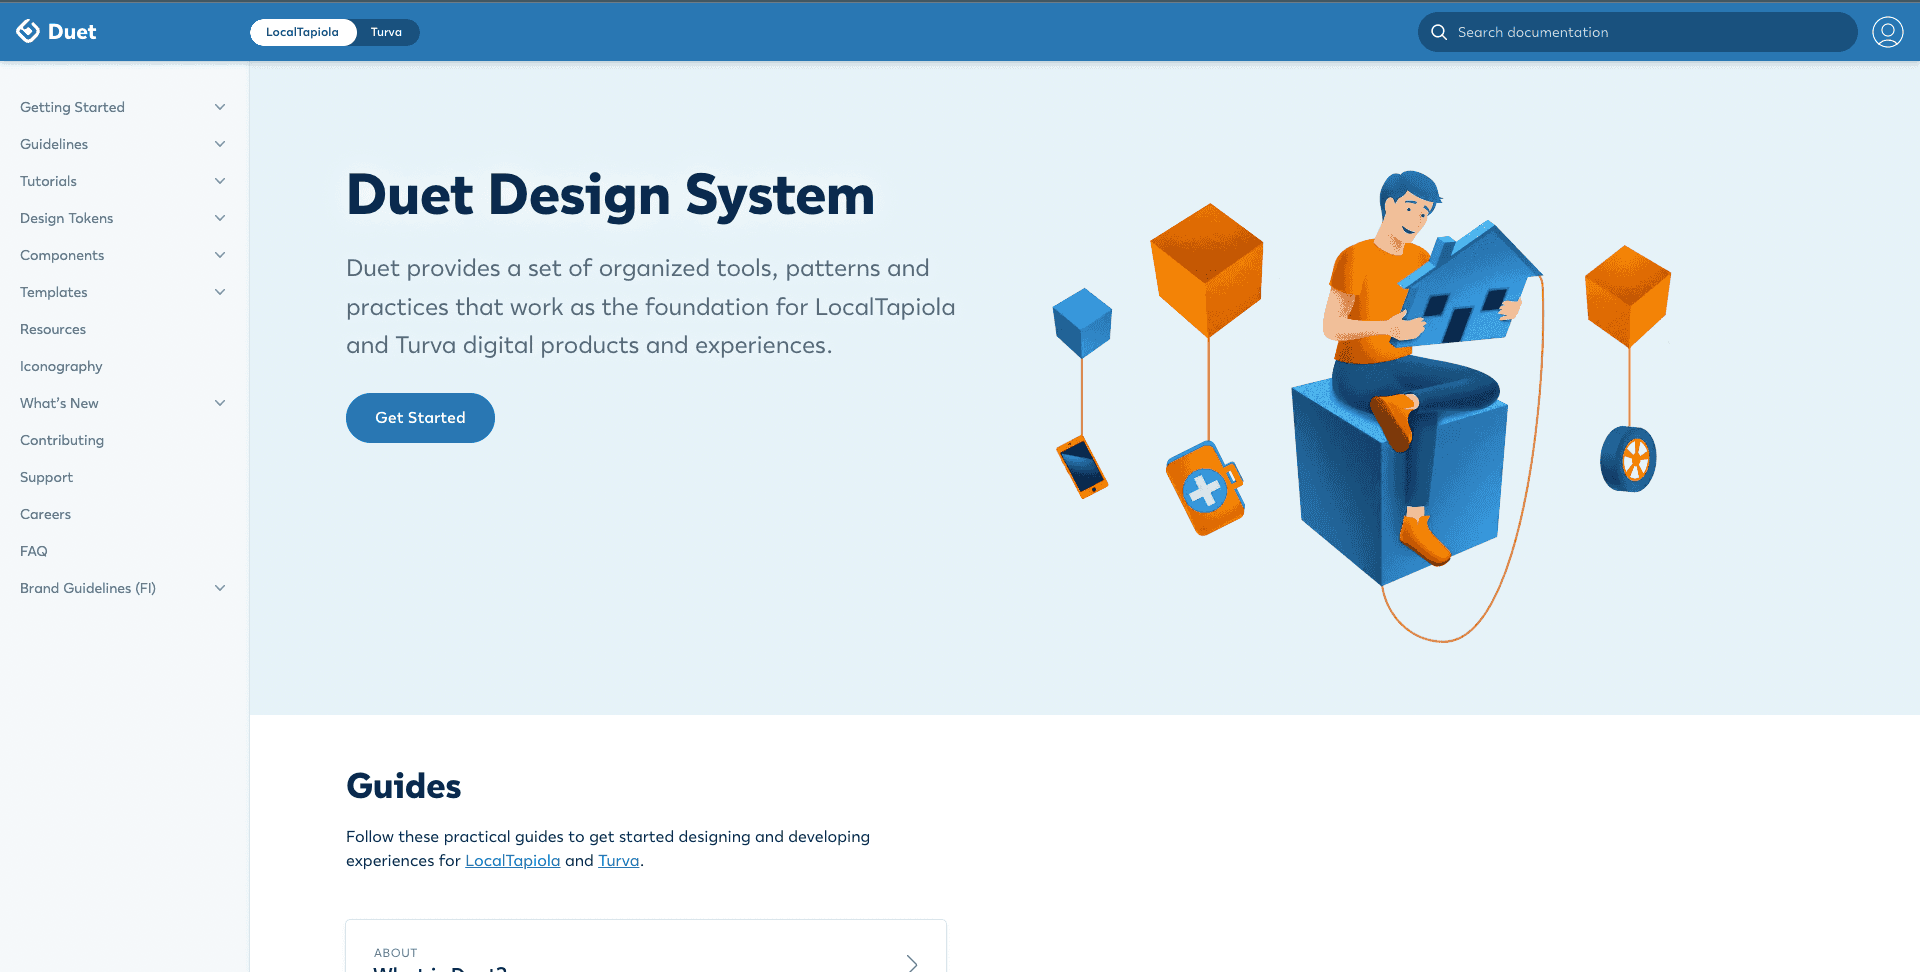This screenshot has height=972, width=1920.
Task: Expand the Guidelines chevron
Action: pos(220,144)
